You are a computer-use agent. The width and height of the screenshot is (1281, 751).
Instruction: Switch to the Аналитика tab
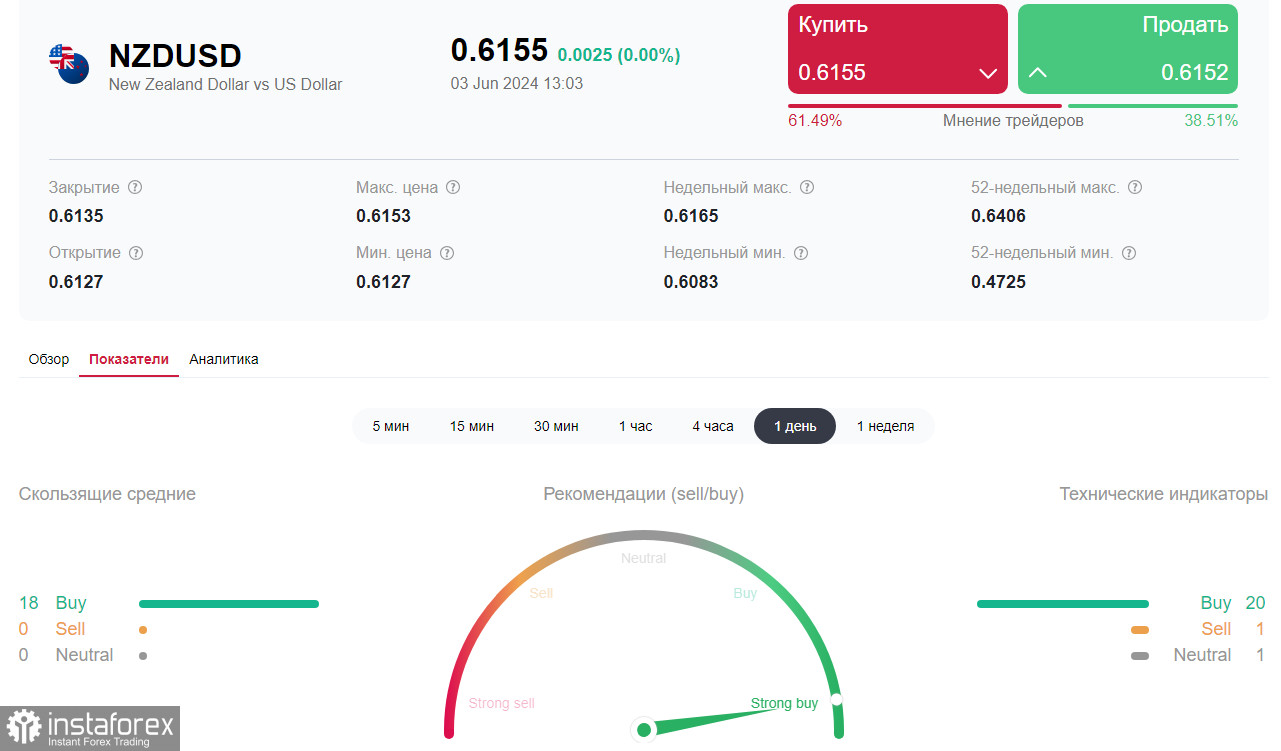click(x=224, y=359)
